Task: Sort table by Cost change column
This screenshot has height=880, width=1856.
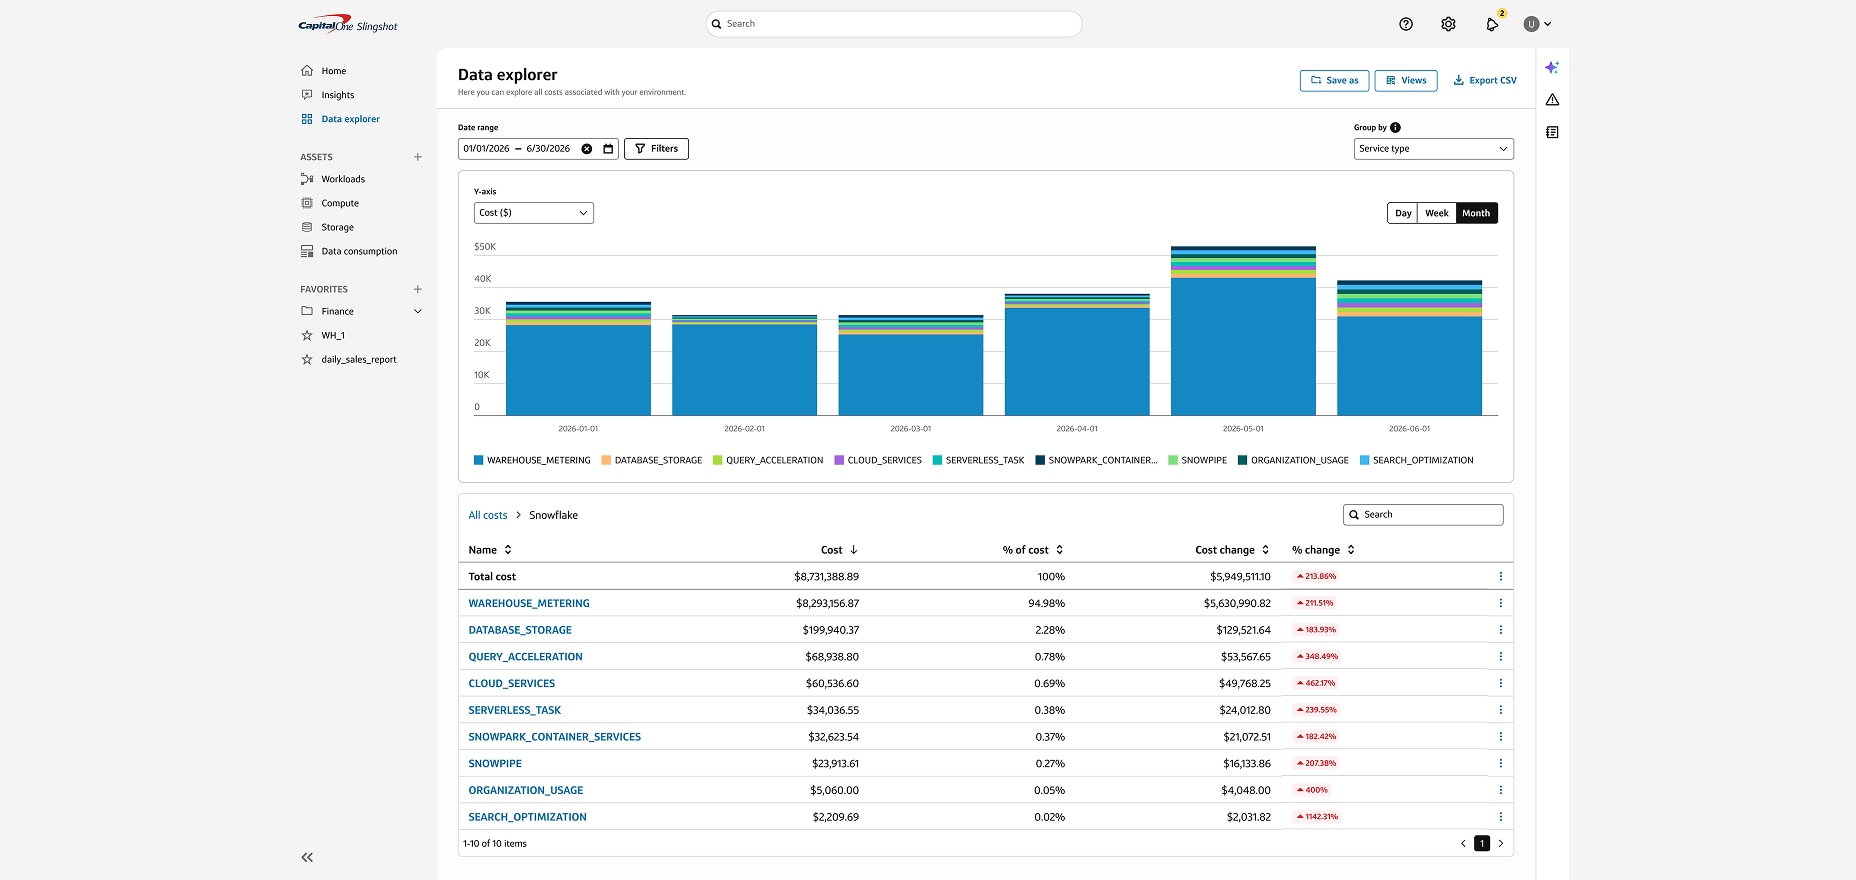Action: 1232,550
